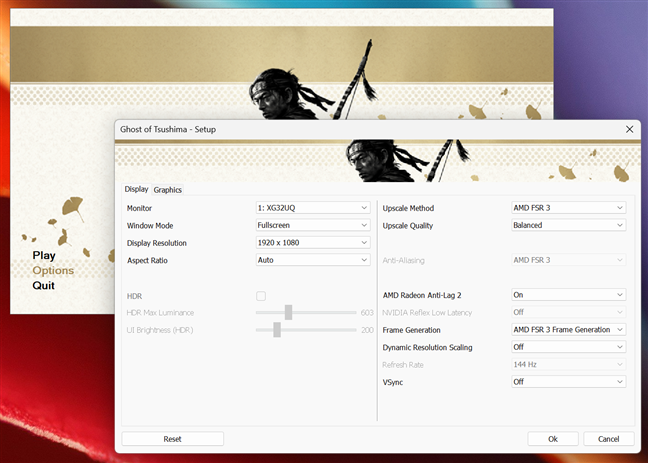648x463 pixels.
Task: Confirm settings with the Ok button
Action: [553, 439]
